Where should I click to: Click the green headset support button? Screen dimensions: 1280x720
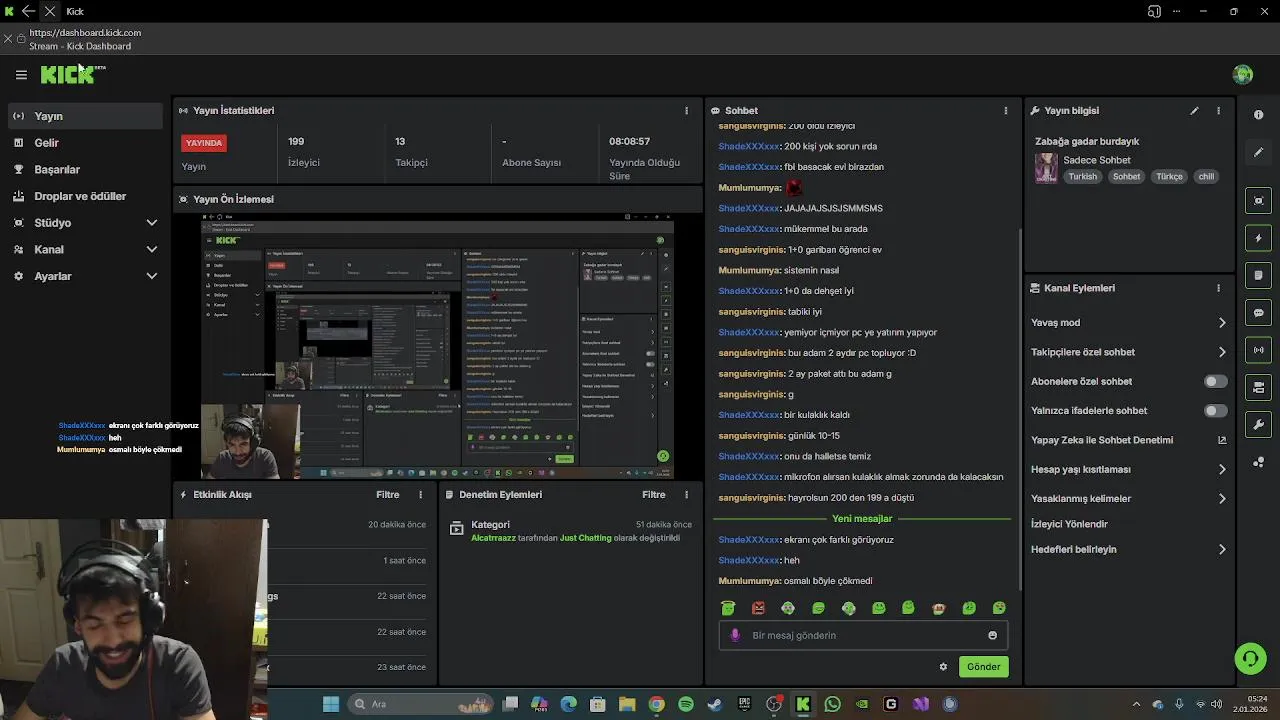point(1249,658)
